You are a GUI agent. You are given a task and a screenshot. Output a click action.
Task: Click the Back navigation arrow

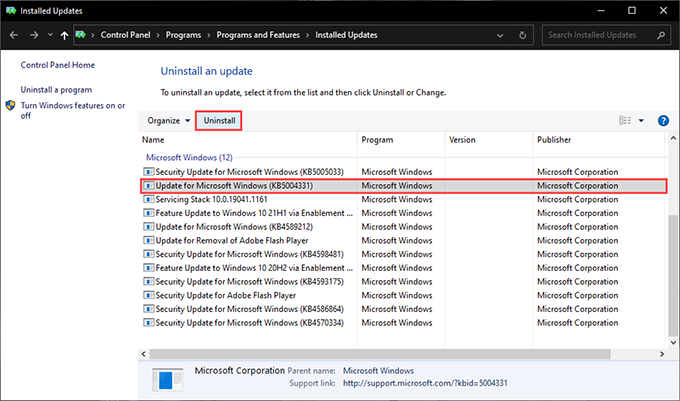(15, 35)
